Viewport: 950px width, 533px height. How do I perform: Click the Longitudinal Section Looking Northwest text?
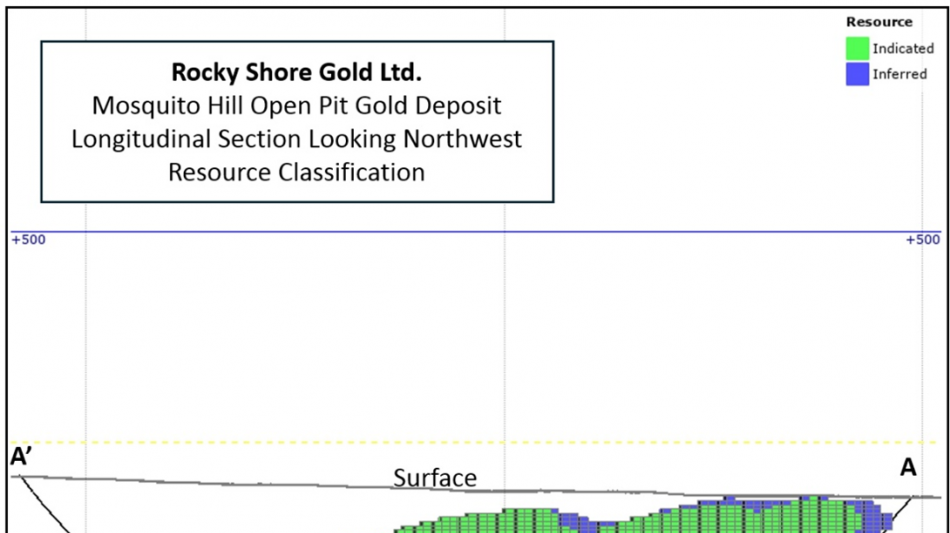pos(296,139)
